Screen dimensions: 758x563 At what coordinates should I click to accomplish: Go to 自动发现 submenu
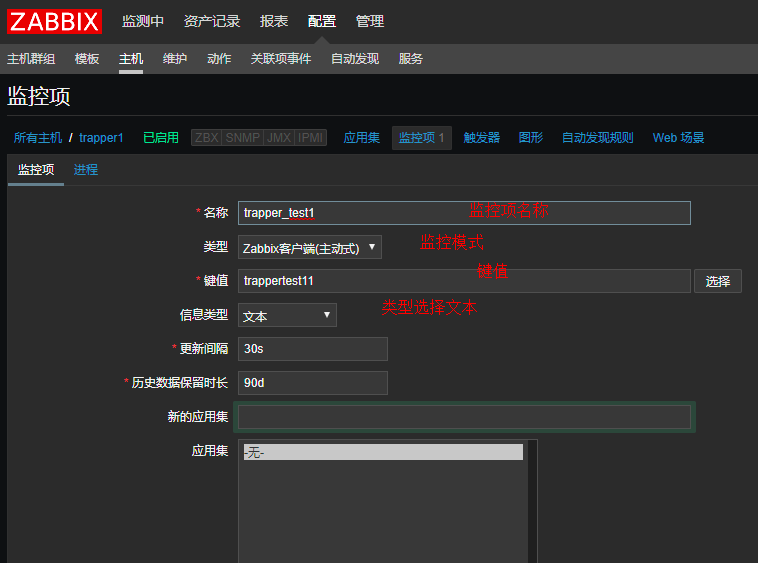point(355,59)
